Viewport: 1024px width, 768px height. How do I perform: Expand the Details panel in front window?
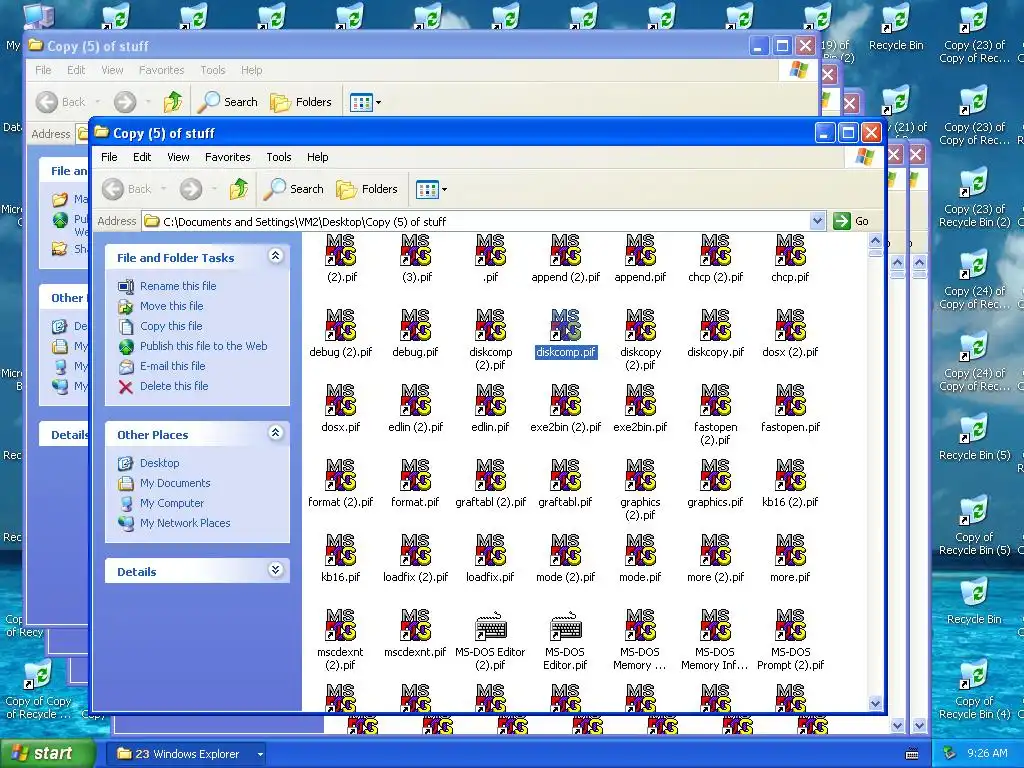[276, 570]
